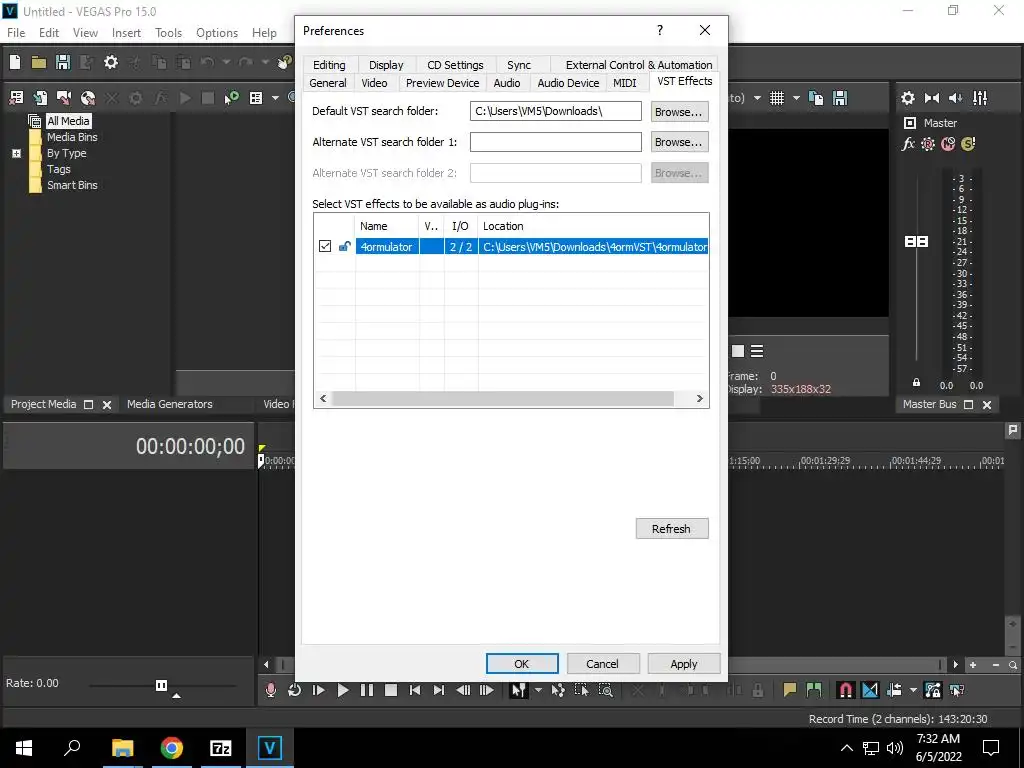Viewport: 1024px width, 768px height.
Task: Switch to the Editing preferences tab
Action: (x=329, y=65)
